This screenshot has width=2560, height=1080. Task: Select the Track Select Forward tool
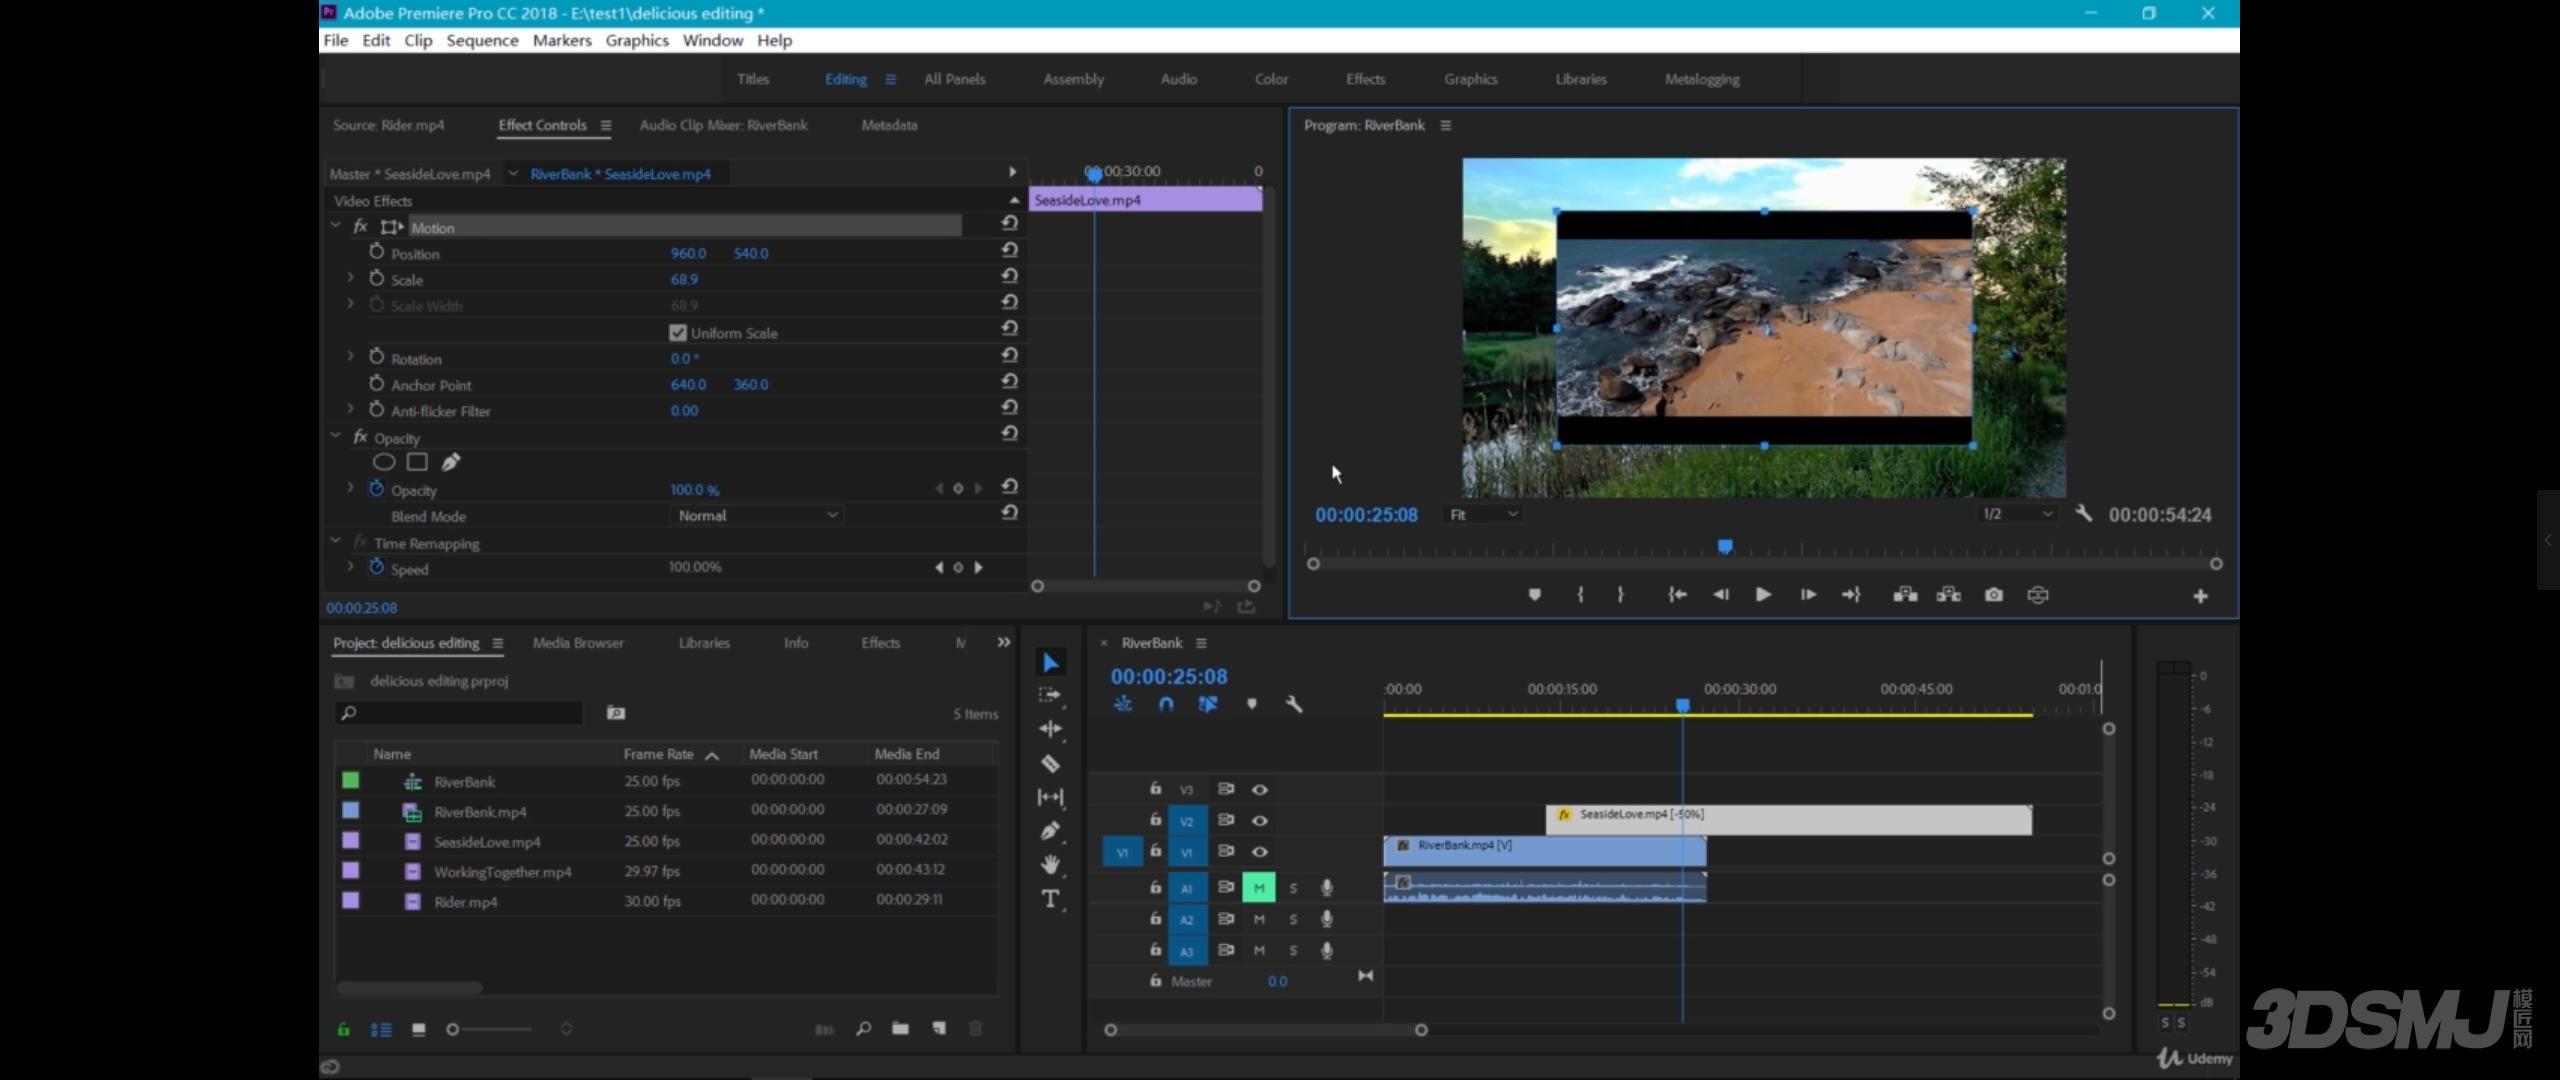click(x=1050, y=695)
